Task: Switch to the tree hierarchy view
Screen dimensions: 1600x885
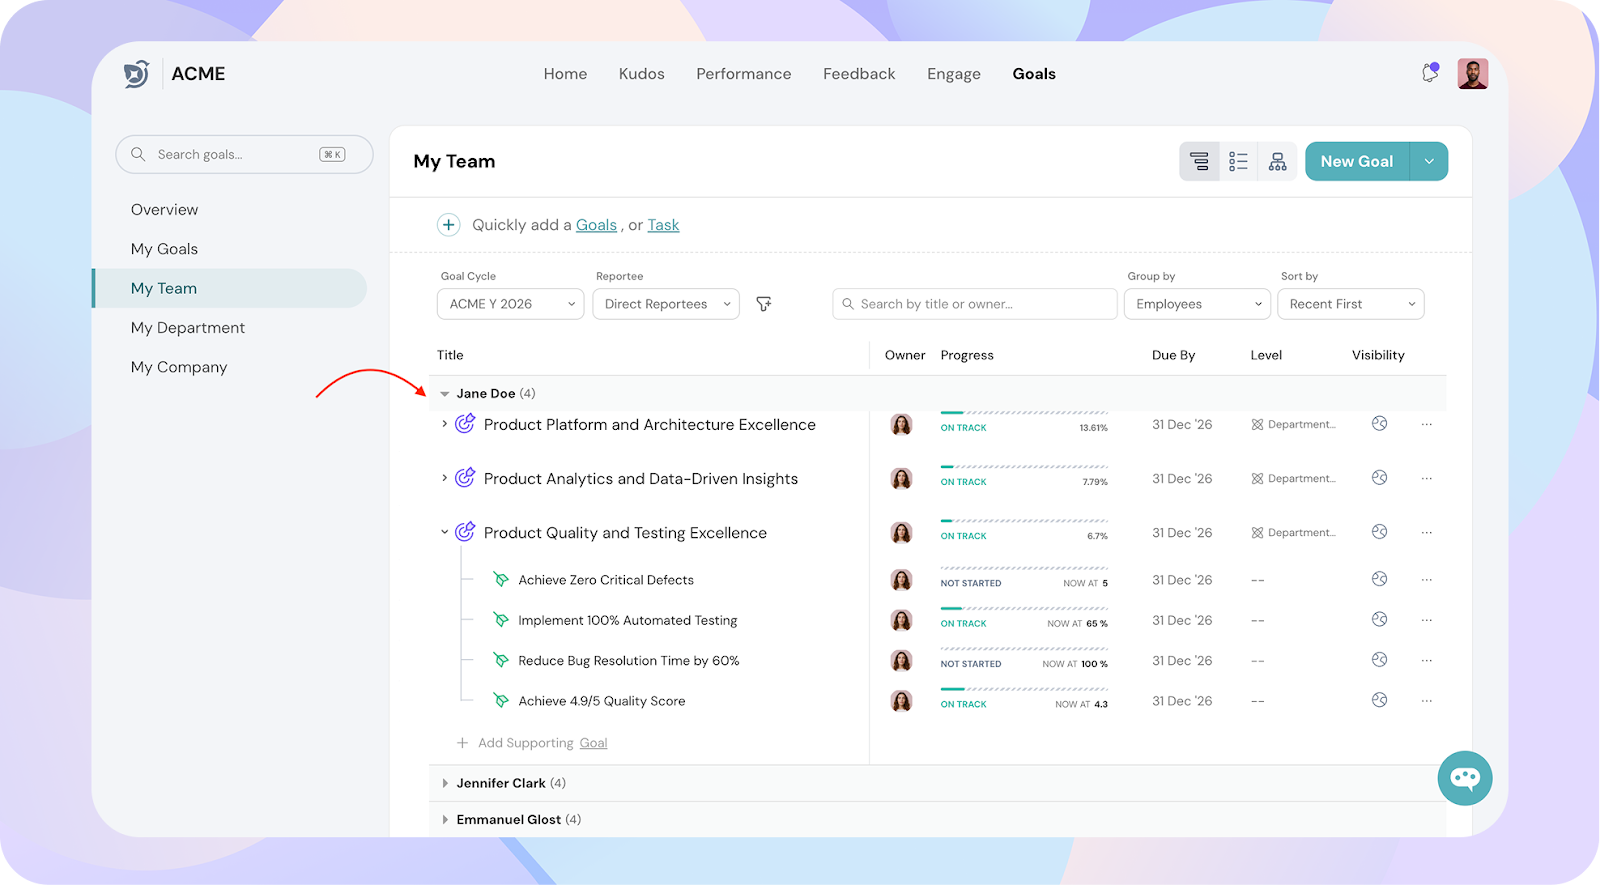Action: point(1199,162)
